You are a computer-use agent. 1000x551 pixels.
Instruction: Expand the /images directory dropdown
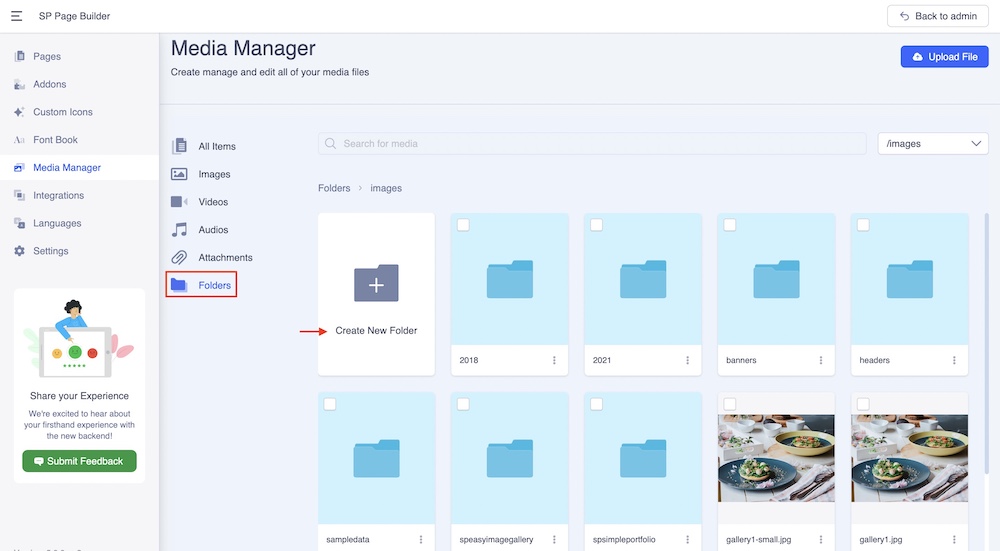tap(932, 144)
